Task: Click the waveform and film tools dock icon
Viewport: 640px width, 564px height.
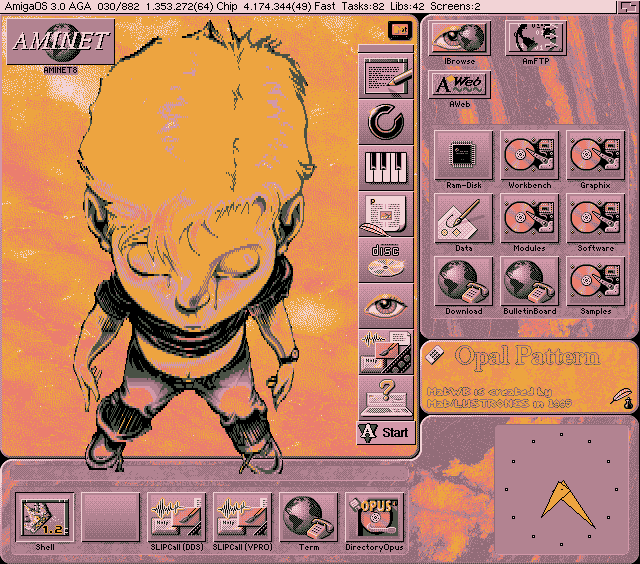Action: point(386,352)
